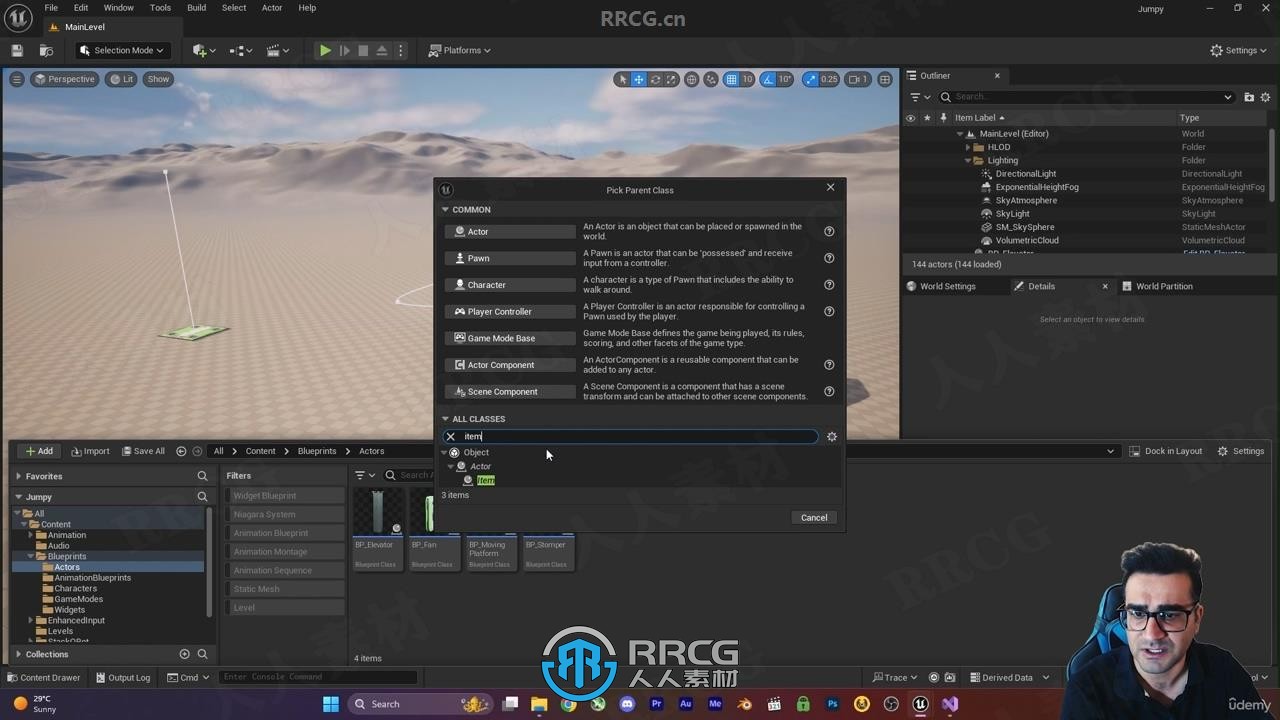Screen dimensions: 1280x720
Task: Toggle rotation snapping angle icon
Action: (x=768, y=79)
